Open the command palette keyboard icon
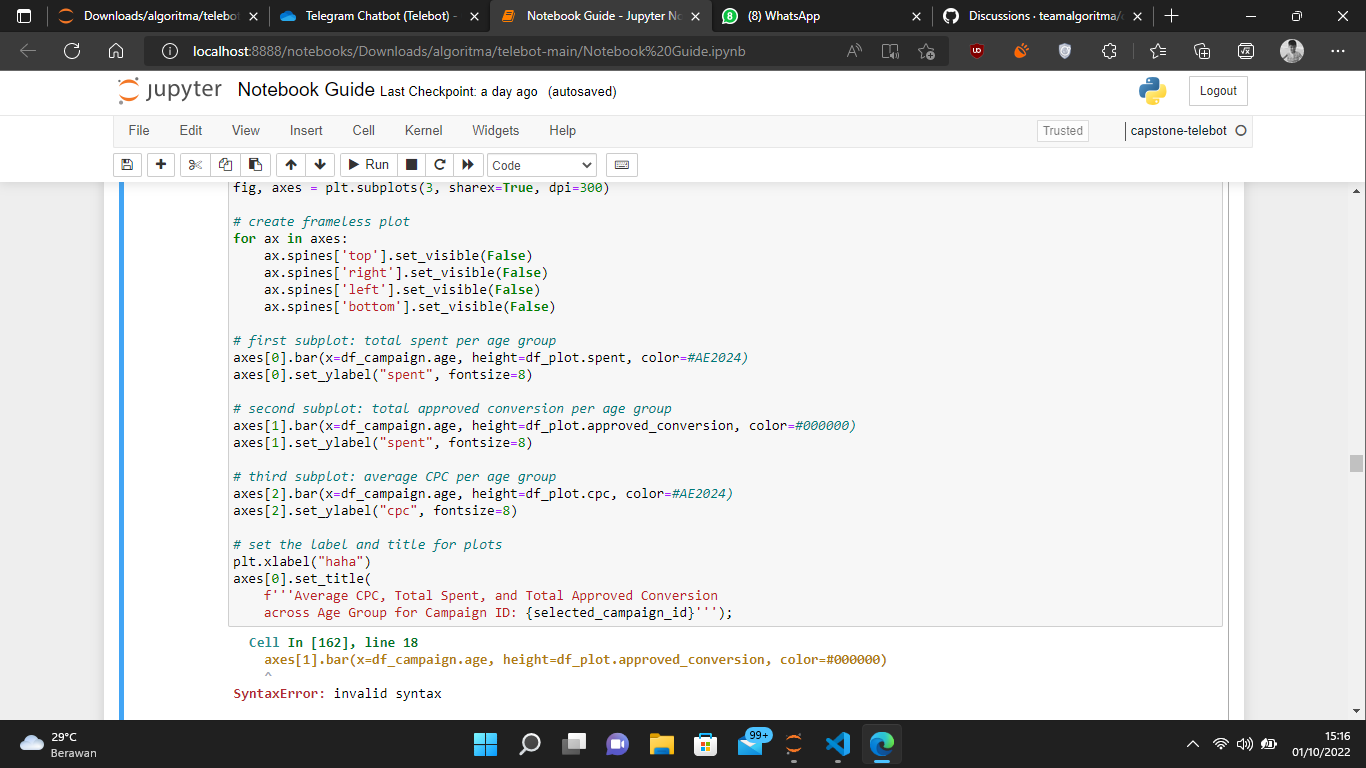This screenshot has width=1366, height=768. (x=621, y=164)
